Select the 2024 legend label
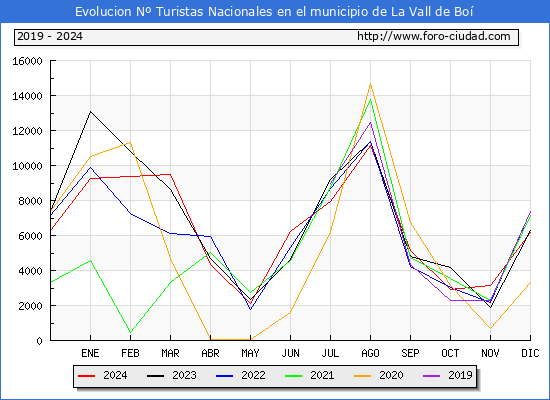 [x=115, y=375]
